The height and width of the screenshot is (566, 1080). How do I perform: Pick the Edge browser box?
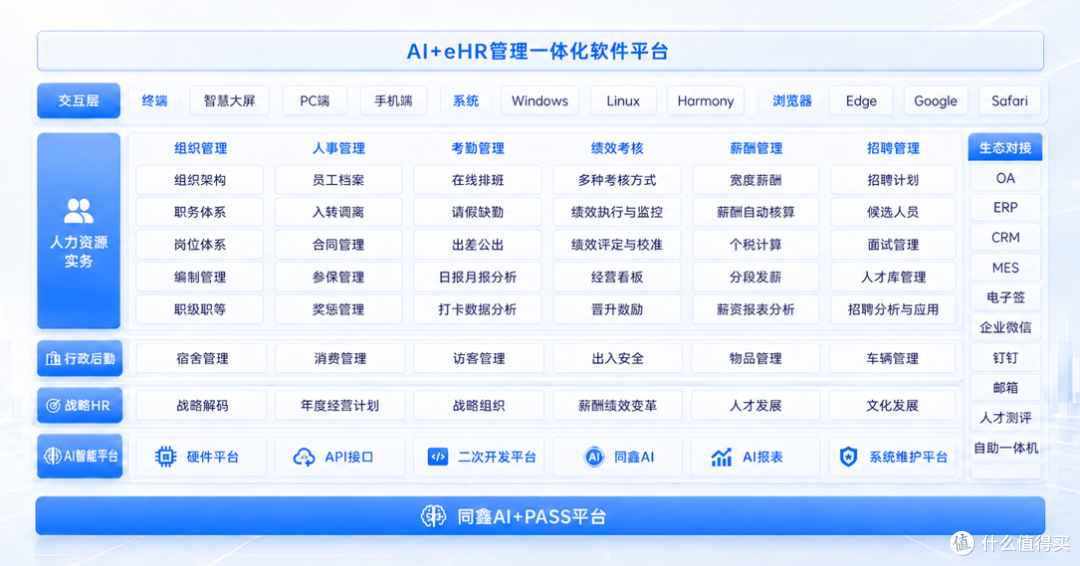[861, 101]
